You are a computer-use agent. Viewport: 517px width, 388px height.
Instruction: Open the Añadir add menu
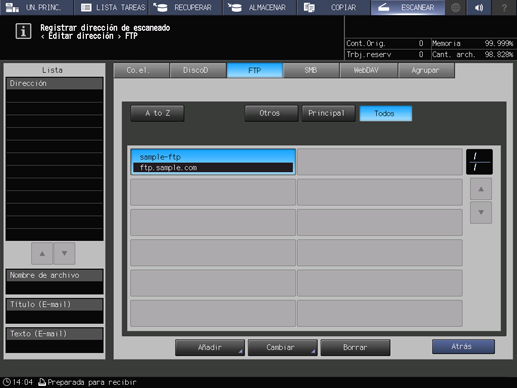210,348
